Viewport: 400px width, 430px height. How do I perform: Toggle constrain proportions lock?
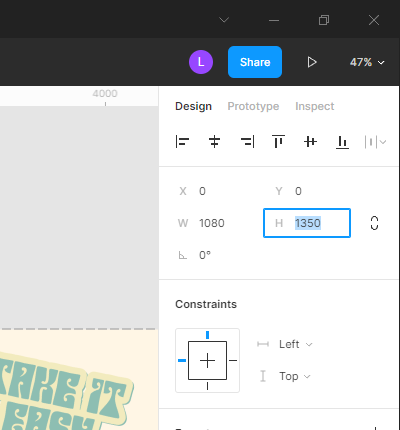tap(374, 223)
